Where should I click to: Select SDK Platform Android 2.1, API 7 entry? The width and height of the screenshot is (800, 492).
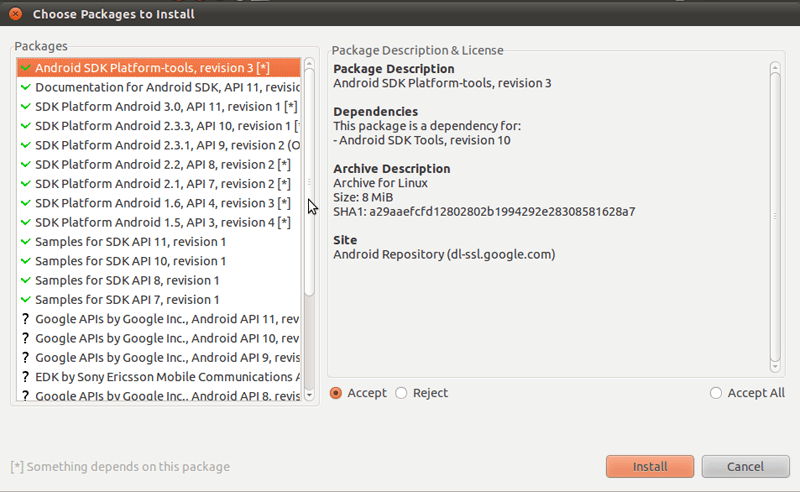tap(159, 184)
